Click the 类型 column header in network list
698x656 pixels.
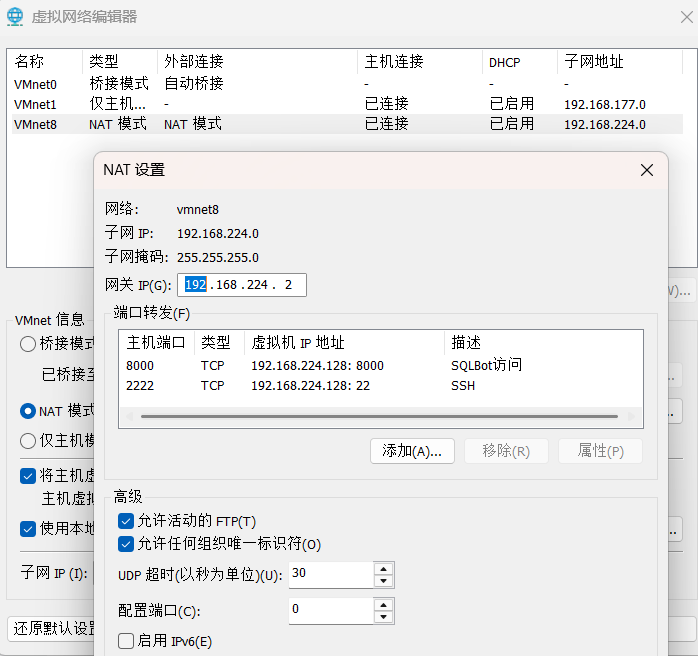(120, 61)
